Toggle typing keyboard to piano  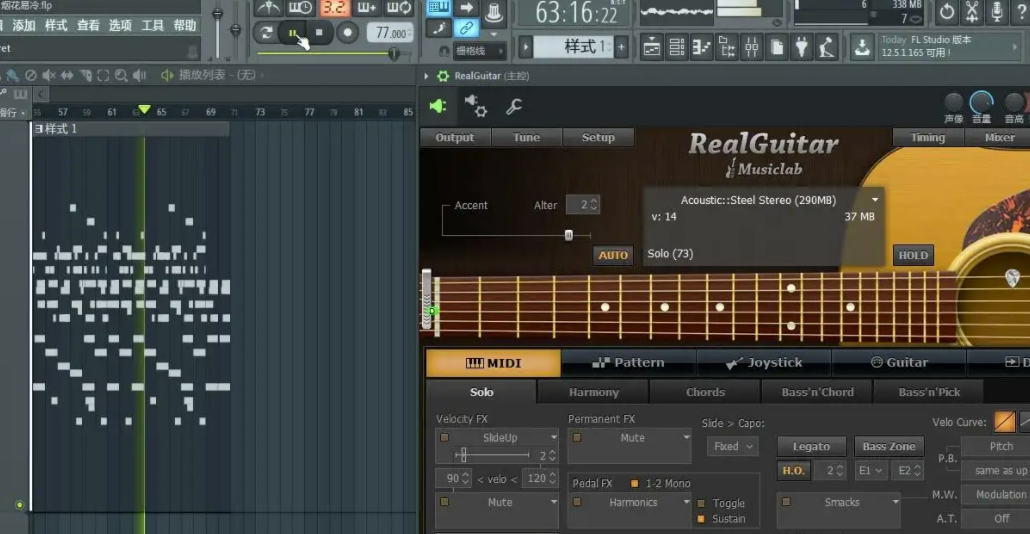pyautogui.click(x=438, y=8)
